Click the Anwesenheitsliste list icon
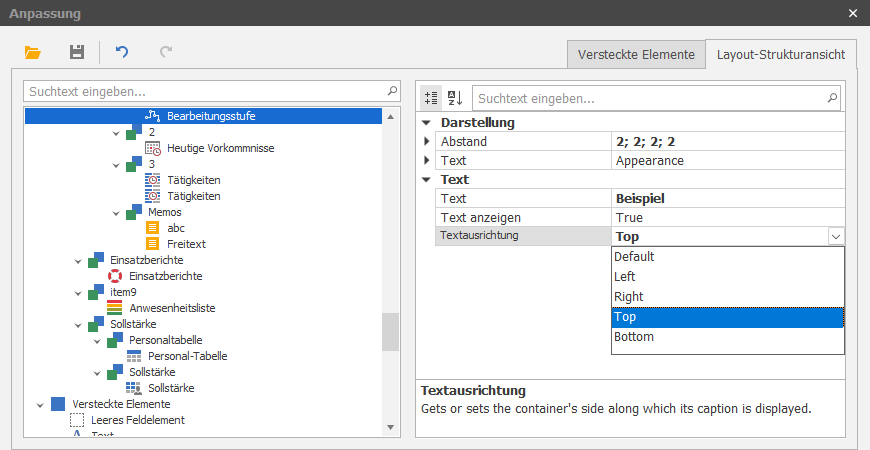Viewport: 870px width, 450px height. [x=114, y=308]
